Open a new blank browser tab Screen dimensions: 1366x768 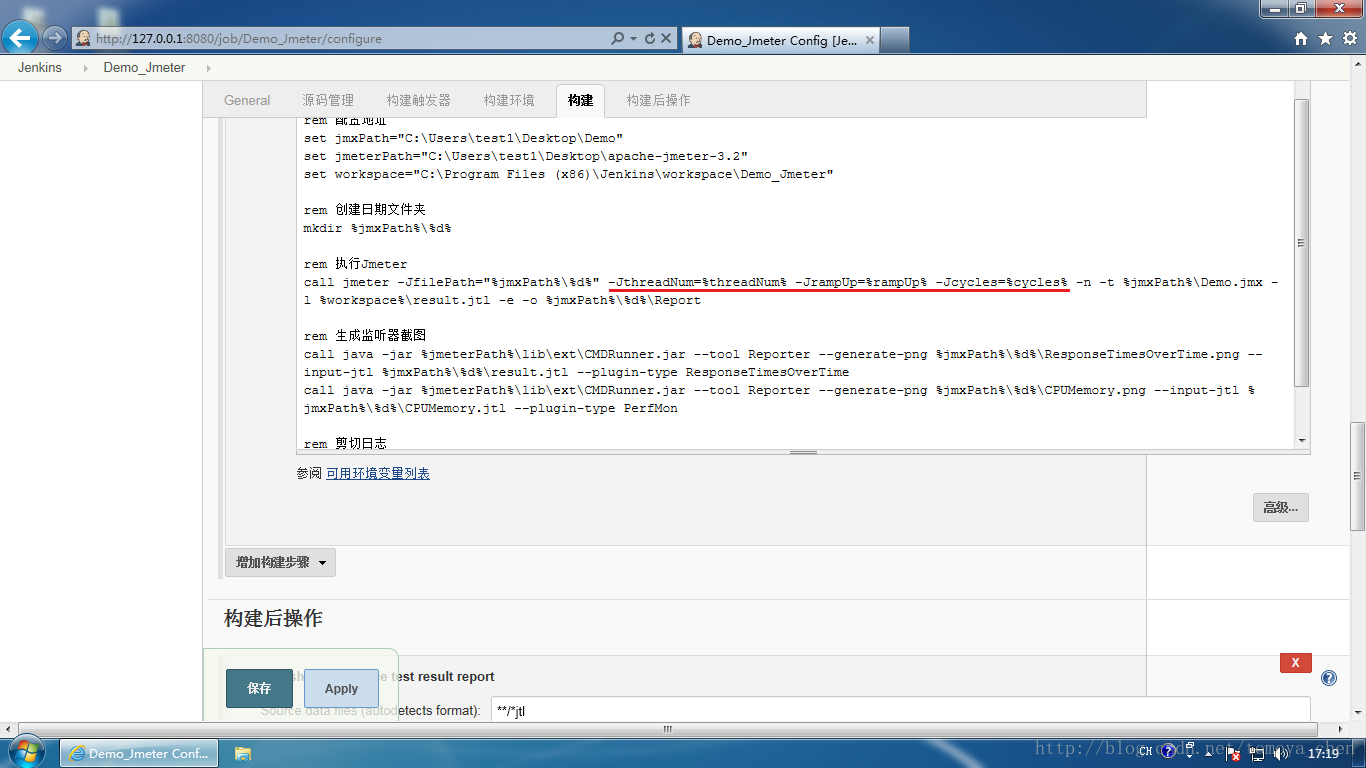[x=895, y=40]
